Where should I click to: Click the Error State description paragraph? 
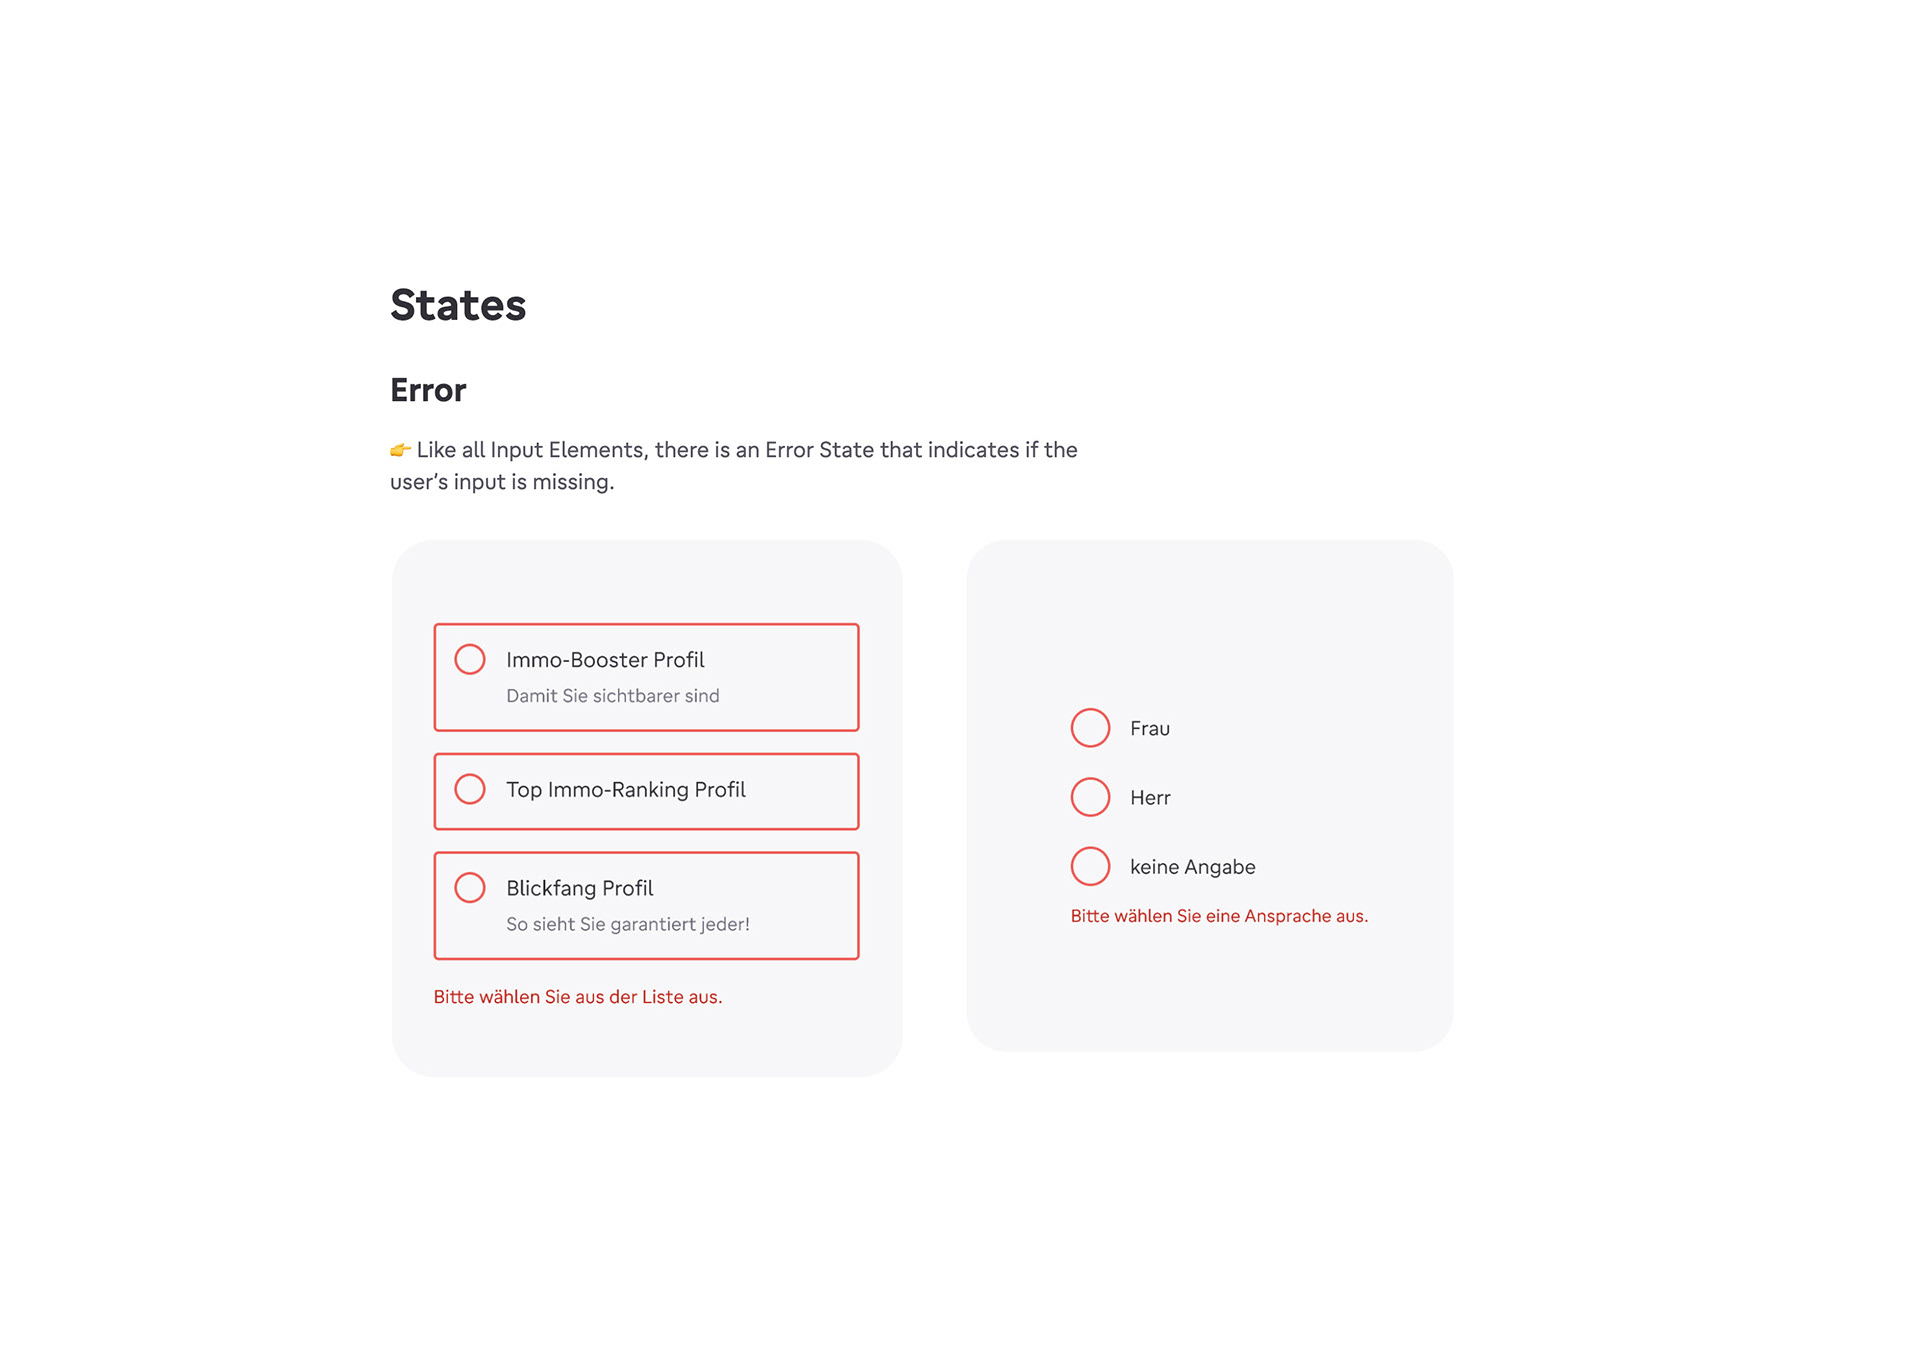[734, 466]
